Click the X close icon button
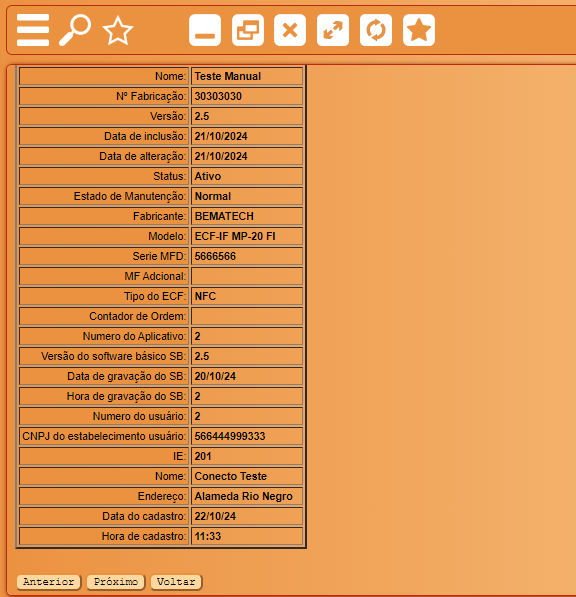Viewport: 576px width, 597px height. (x=290, y=30)
